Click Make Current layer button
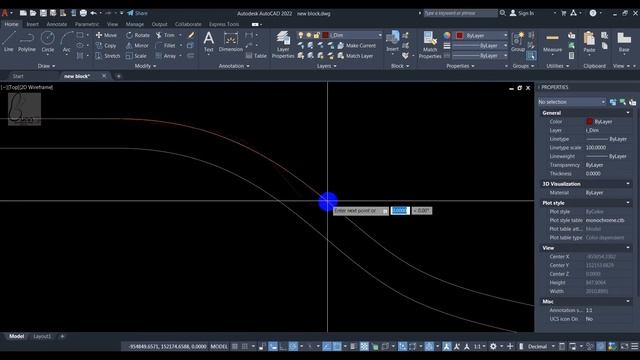 coord(357,46)
